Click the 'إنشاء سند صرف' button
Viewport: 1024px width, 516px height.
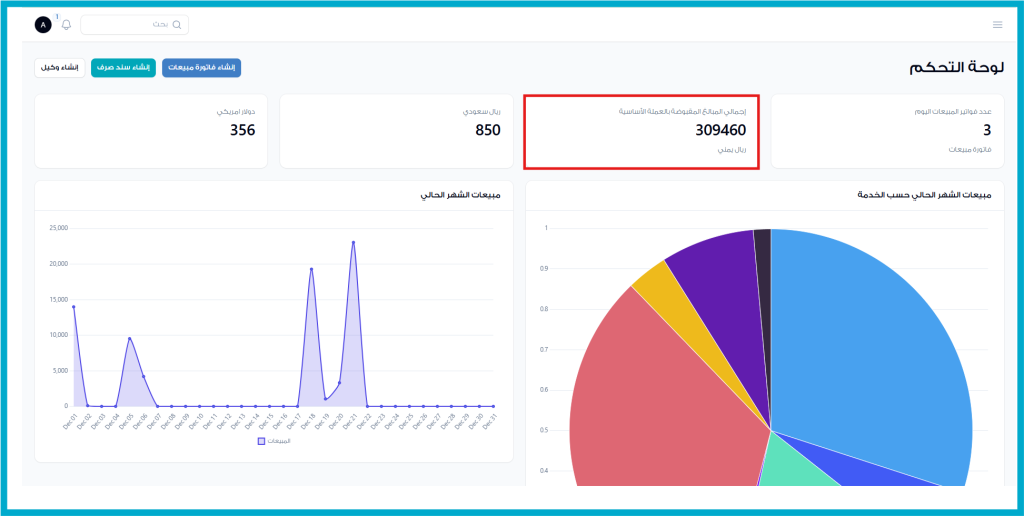[124, 67]
